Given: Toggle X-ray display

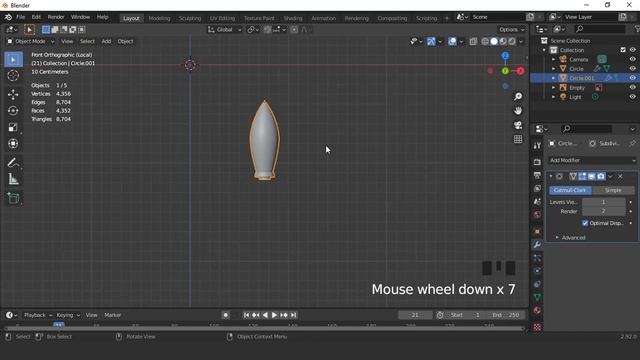Looking at the screenshot, I should (x=473, y=41).
